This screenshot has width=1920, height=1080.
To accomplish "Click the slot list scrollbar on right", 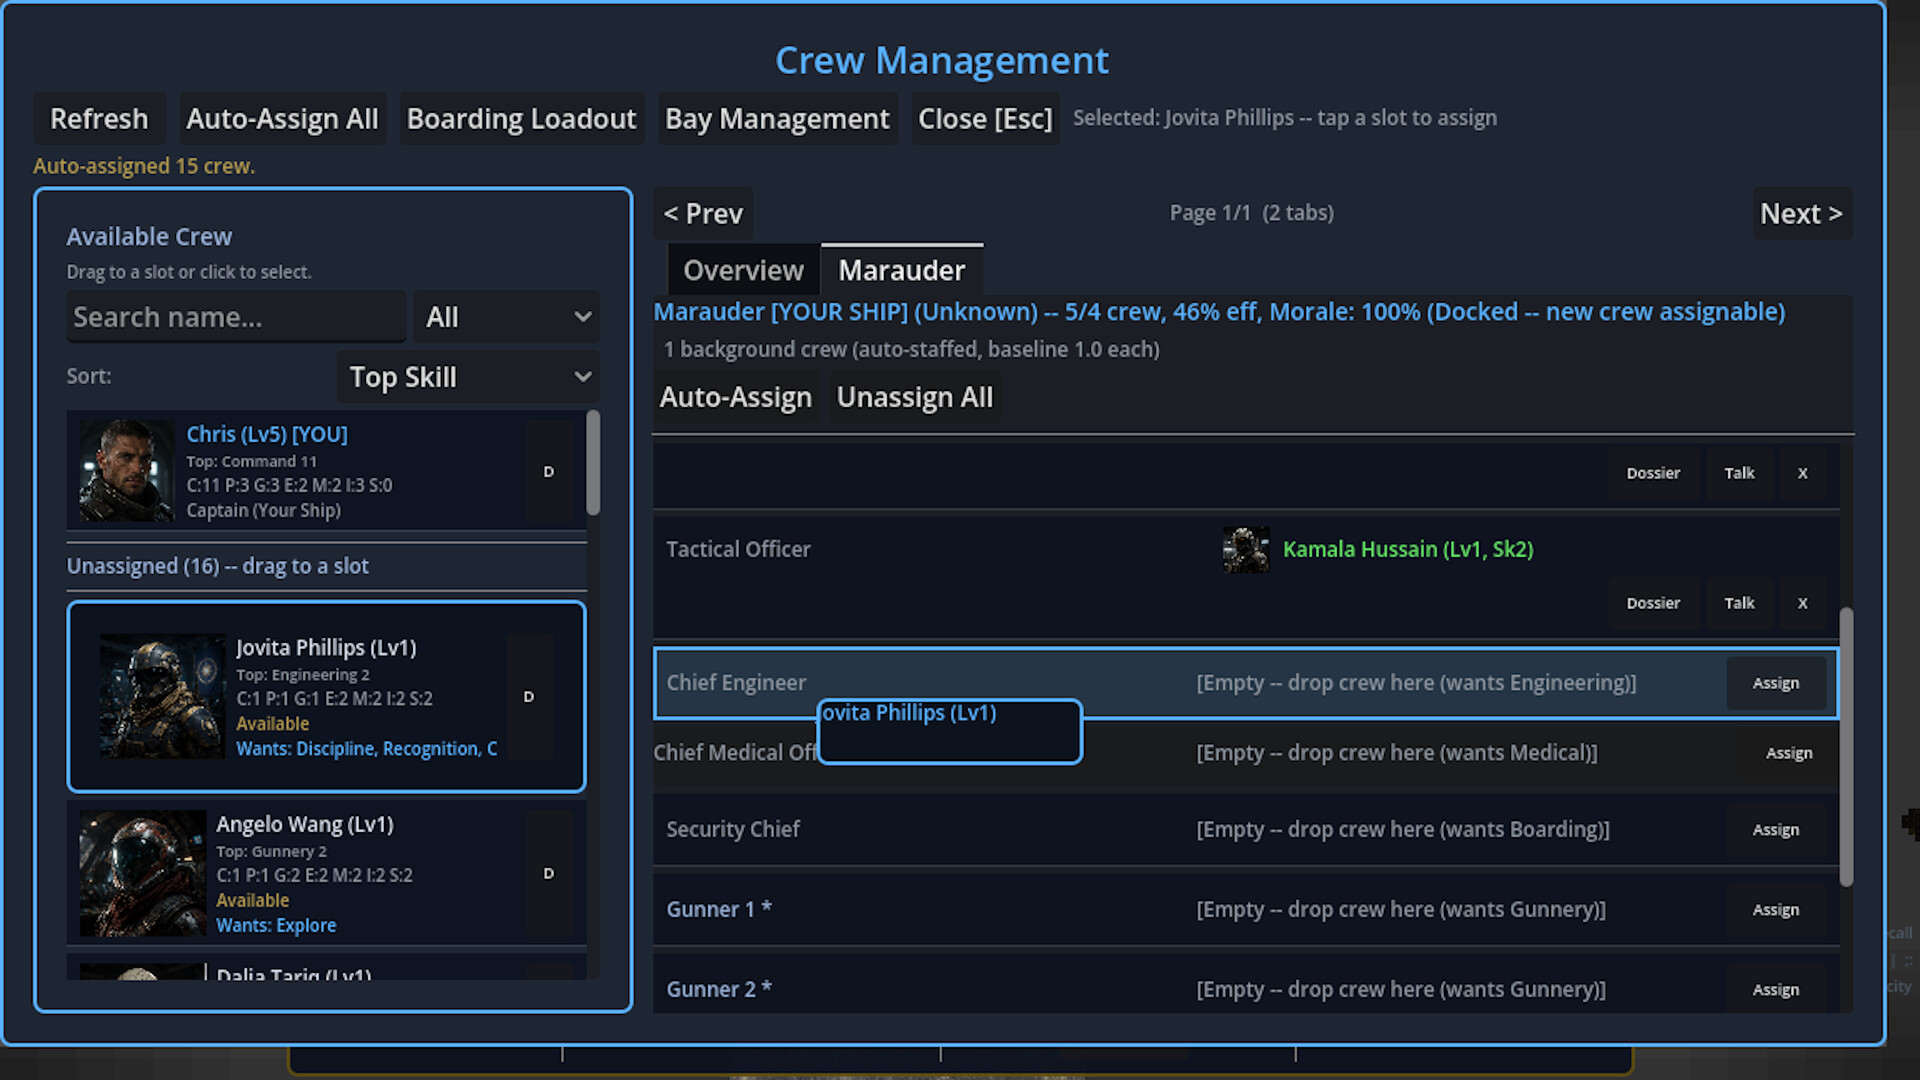I will point(1846,746).
